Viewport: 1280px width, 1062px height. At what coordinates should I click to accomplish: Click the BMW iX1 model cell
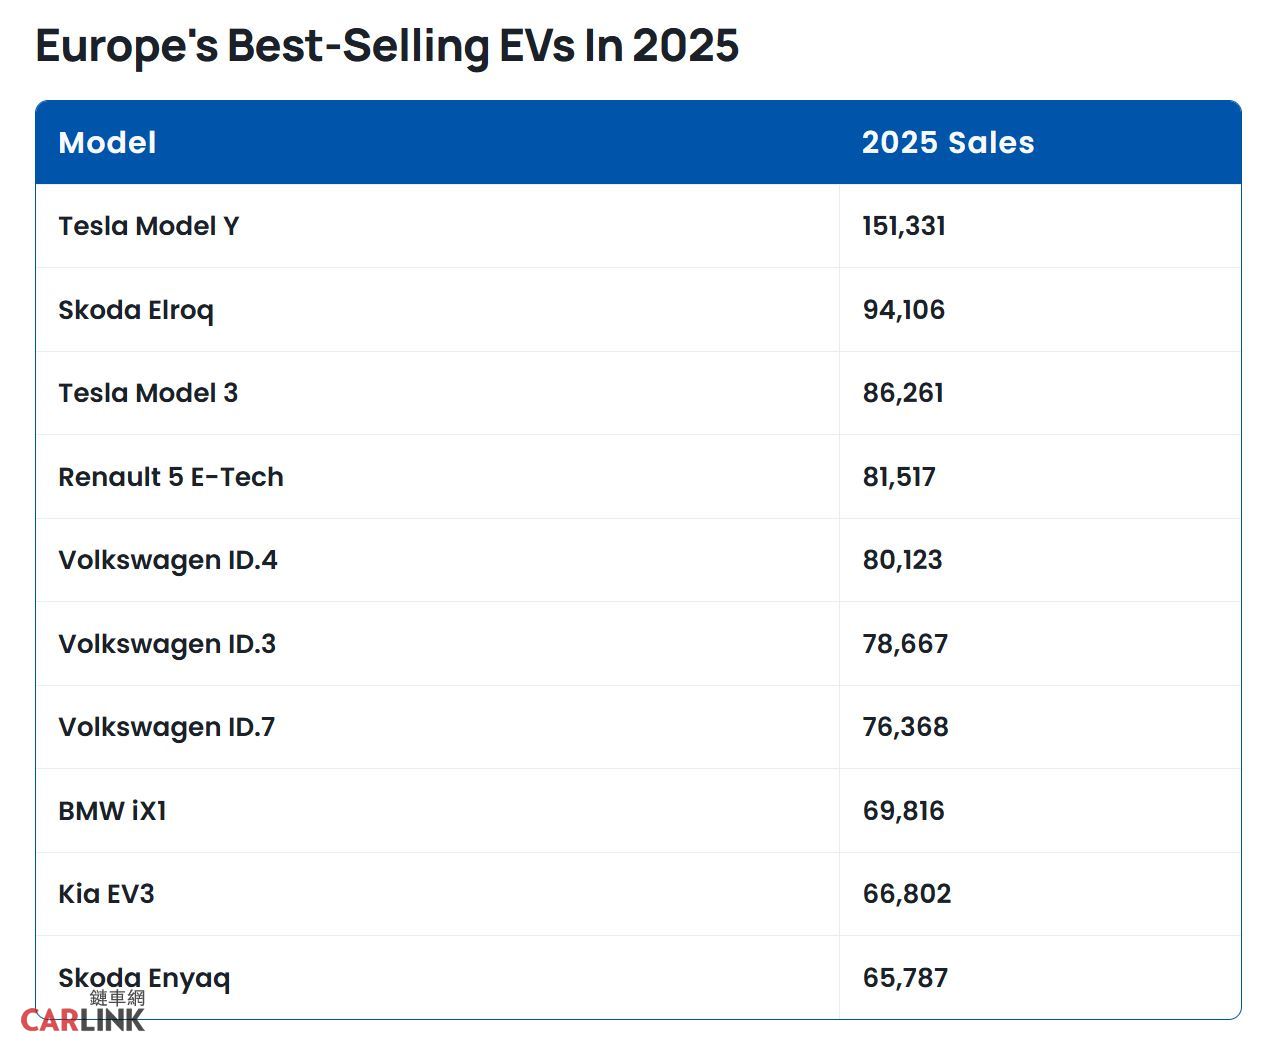pyautogui.click(x=112, y=811)
